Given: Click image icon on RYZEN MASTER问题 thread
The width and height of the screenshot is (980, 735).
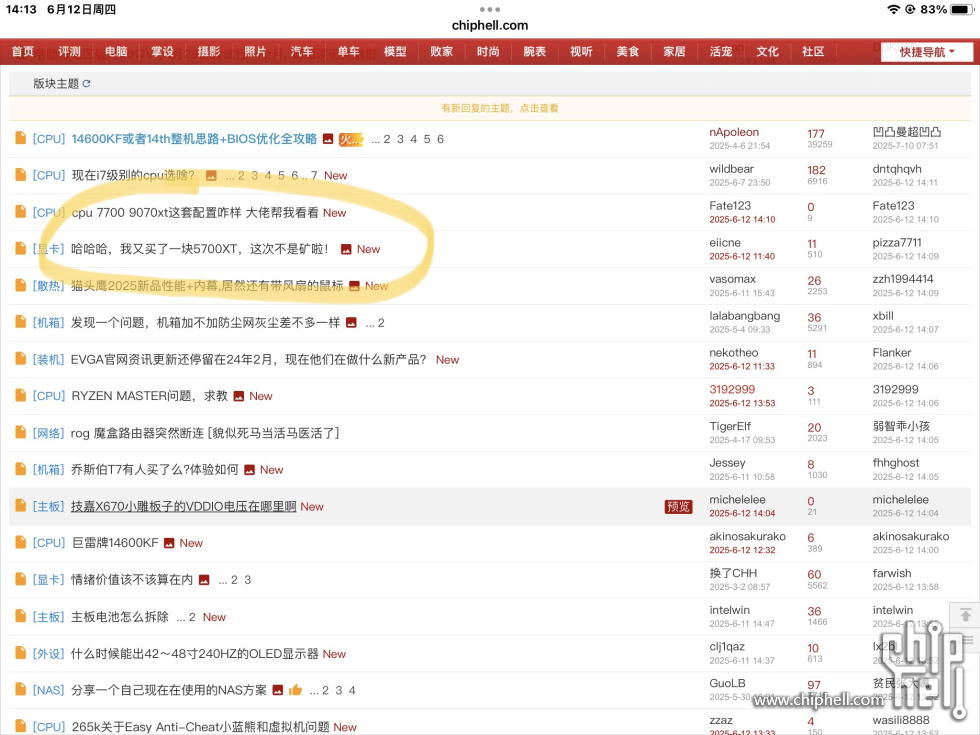Looking at the screenshot, I should pos(239,396).
